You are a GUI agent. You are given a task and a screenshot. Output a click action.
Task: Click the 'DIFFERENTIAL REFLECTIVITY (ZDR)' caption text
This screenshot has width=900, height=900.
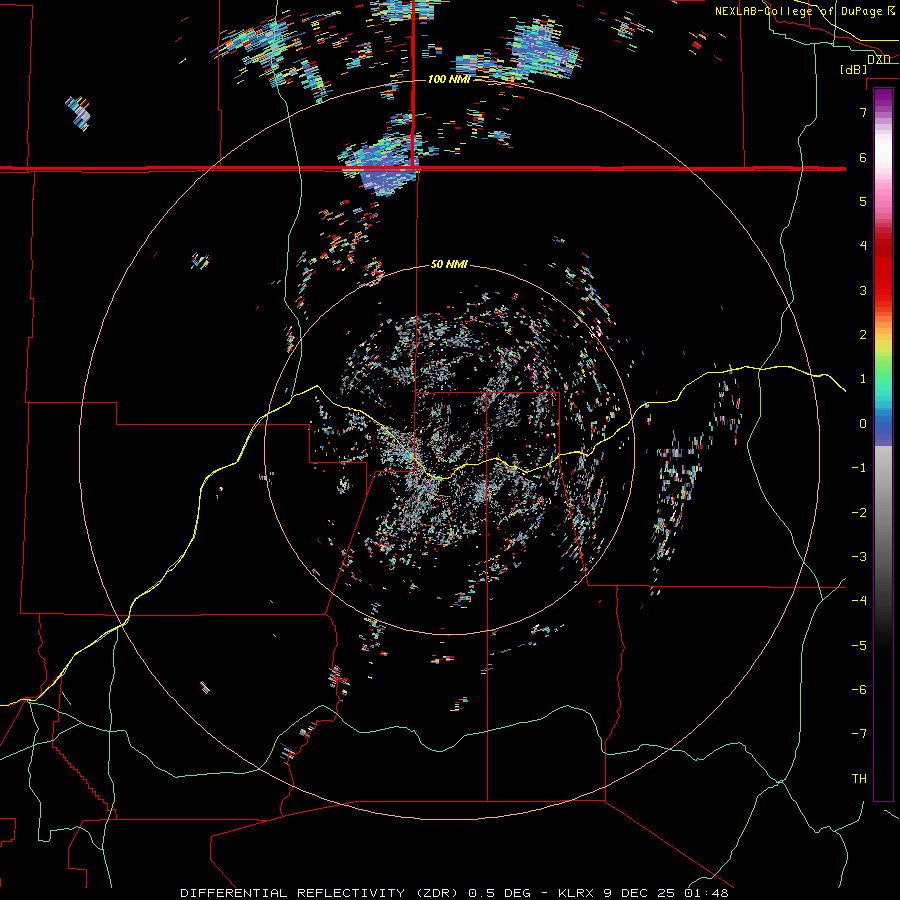click(x=320, y=893)
